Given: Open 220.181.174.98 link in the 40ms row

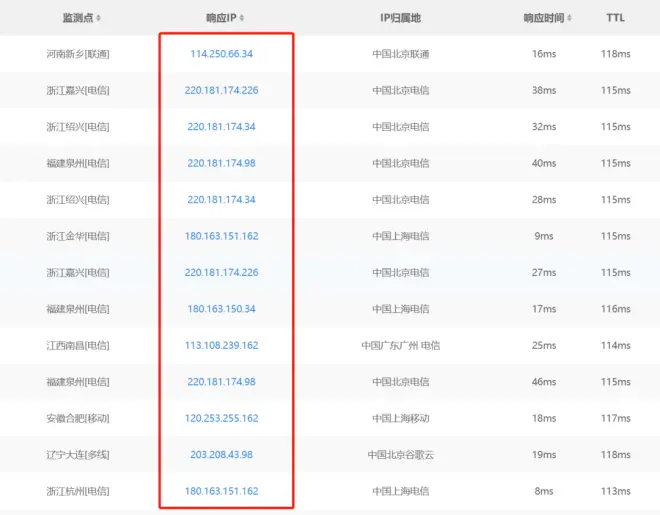Looking at the screenshot, I should click(x=221, y=163).
